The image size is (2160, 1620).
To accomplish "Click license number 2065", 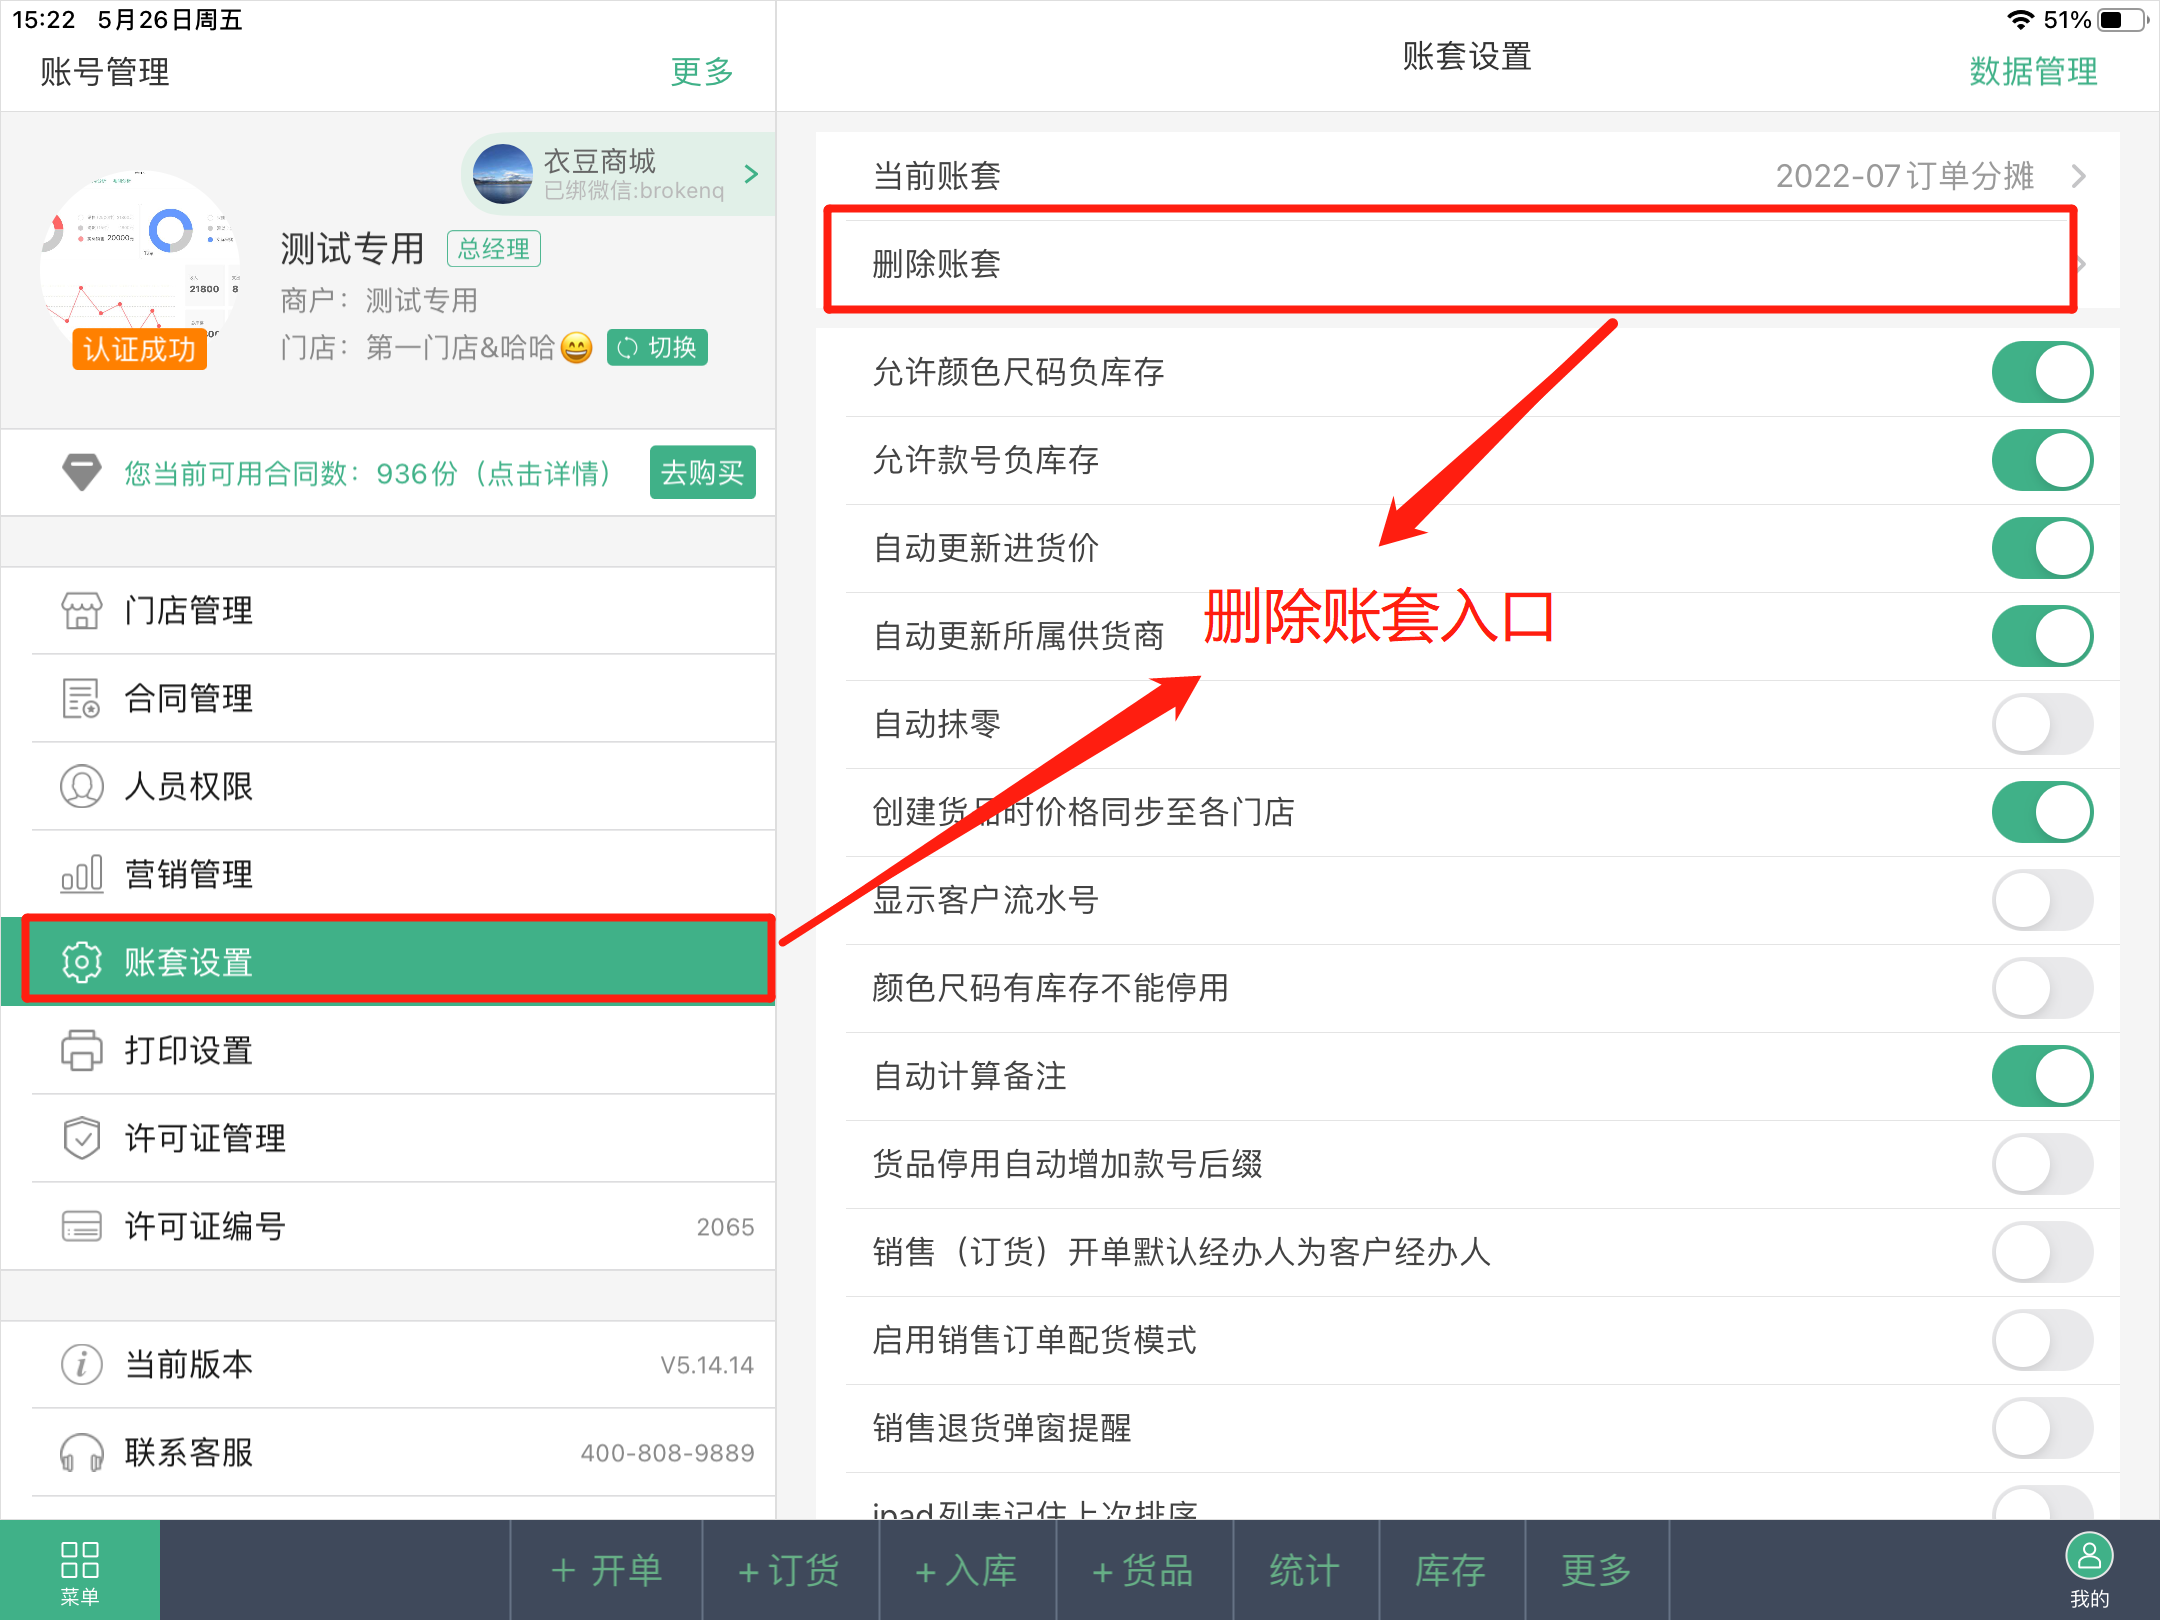I will click(725, 1227).
